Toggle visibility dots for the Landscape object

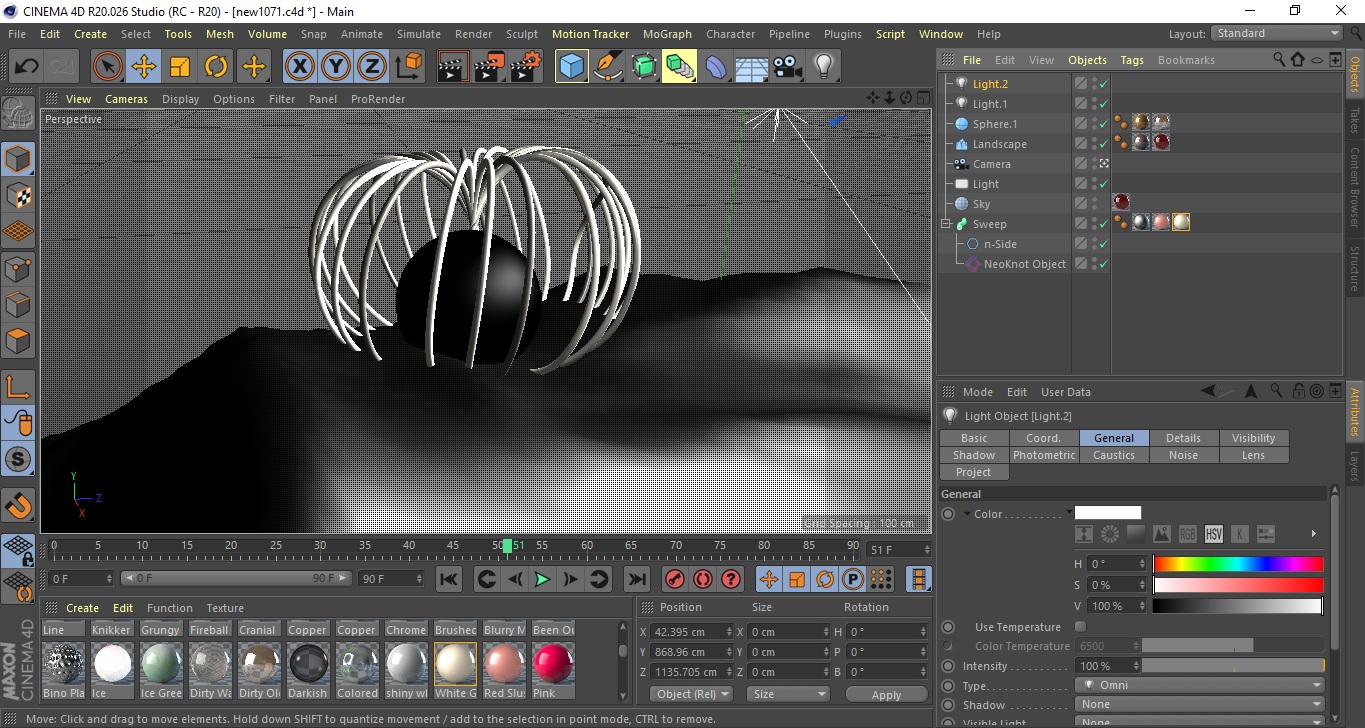click(1094, 144)
